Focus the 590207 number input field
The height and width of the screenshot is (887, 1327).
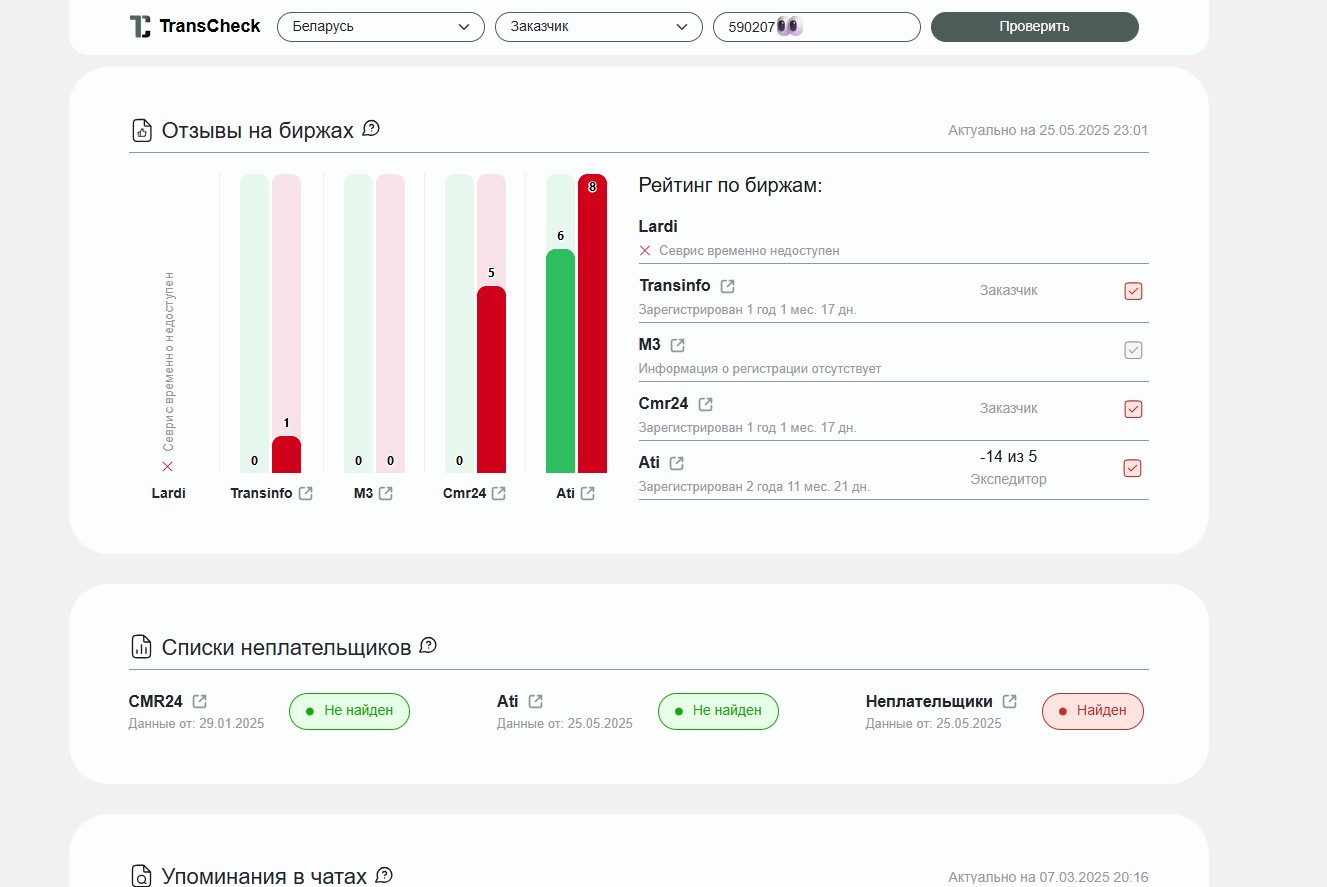(817, 27)
